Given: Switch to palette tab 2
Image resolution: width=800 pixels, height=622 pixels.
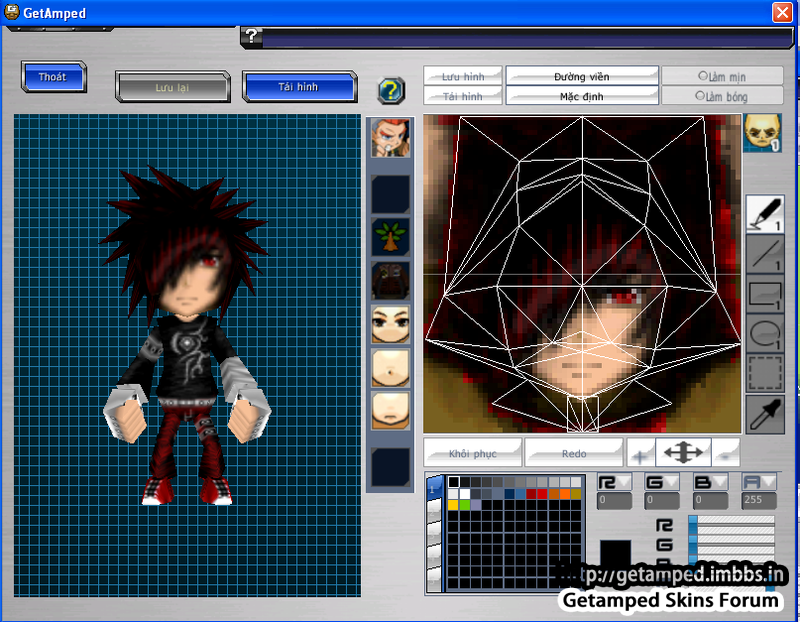Looking at the screenshot, I should pos(434,510).
